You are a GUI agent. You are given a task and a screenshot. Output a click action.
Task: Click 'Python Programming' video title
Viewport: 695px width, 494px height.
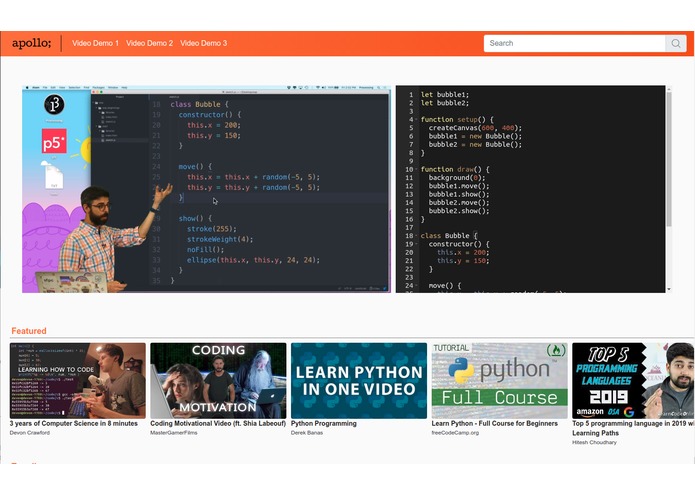(x=324, y=424)
